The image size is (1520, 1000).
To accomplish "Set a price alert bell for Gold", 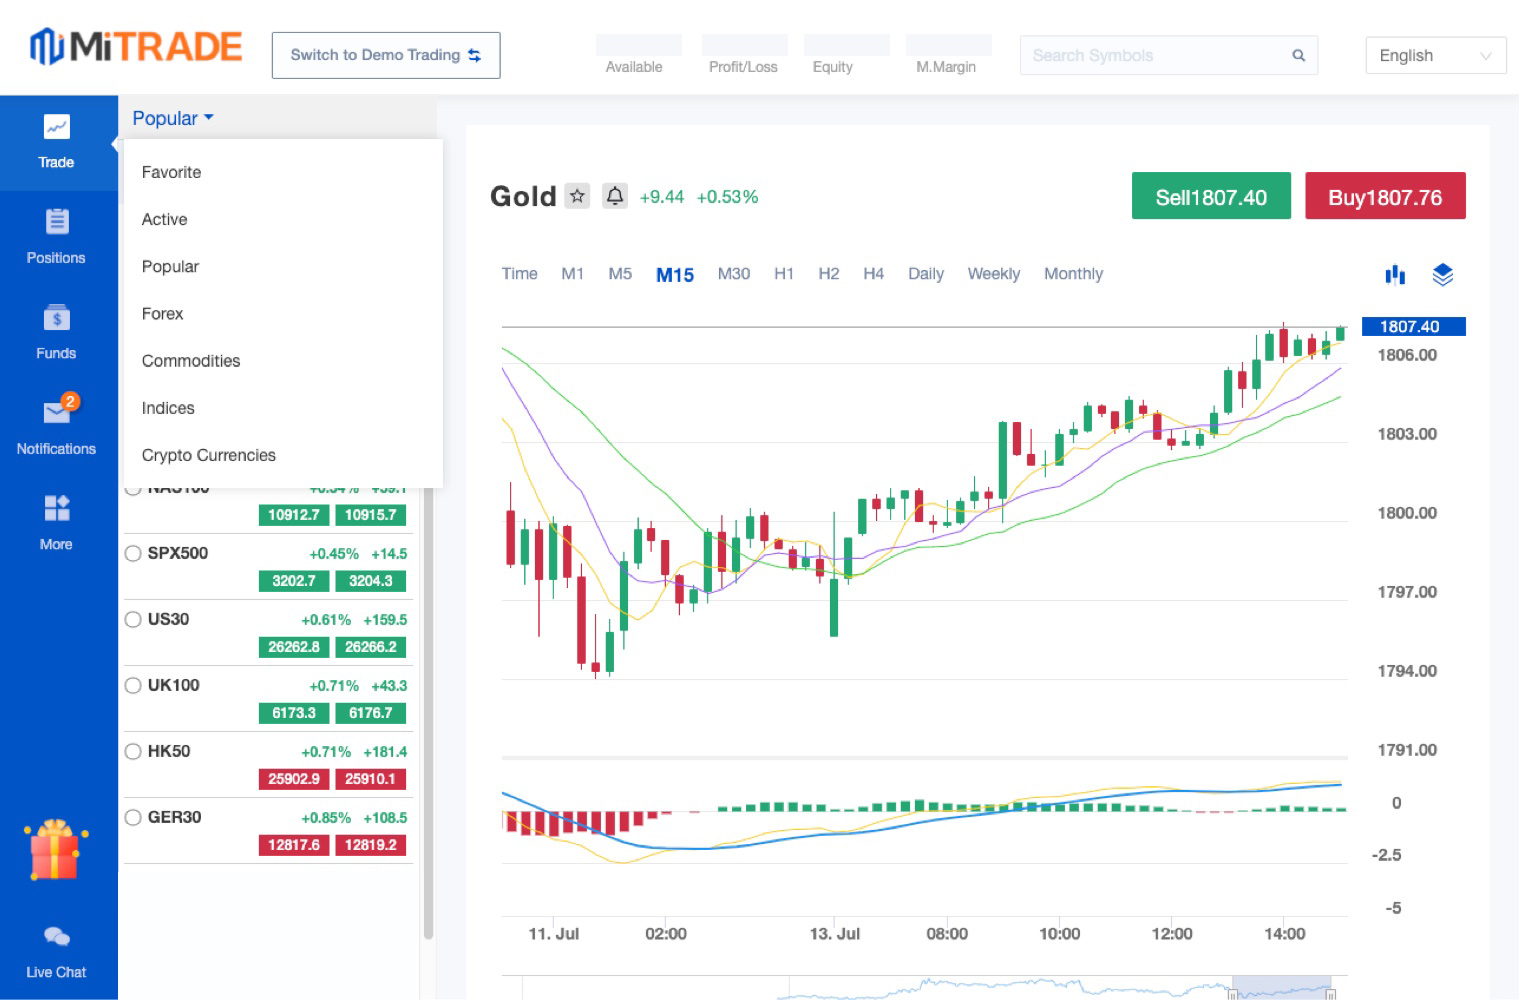I will pyautogui.click(x=615, y=196).
